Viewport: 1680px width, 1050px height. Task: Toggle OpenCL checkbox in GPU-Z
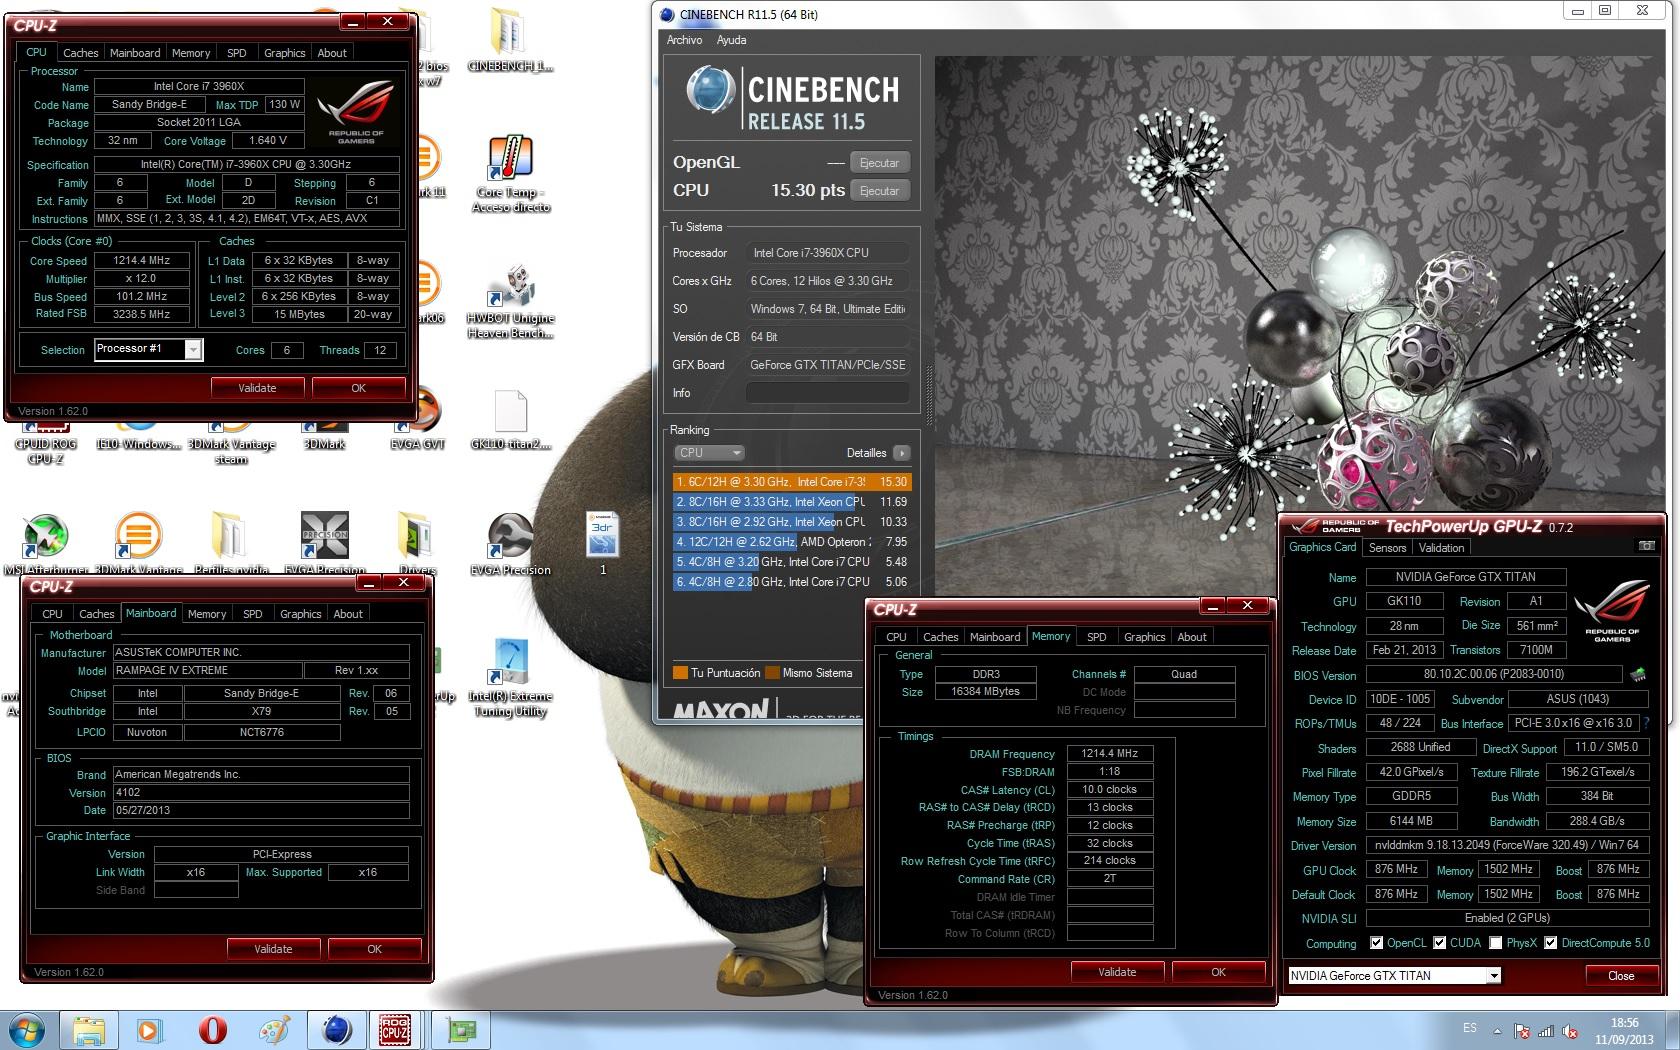coord(1376,943)
